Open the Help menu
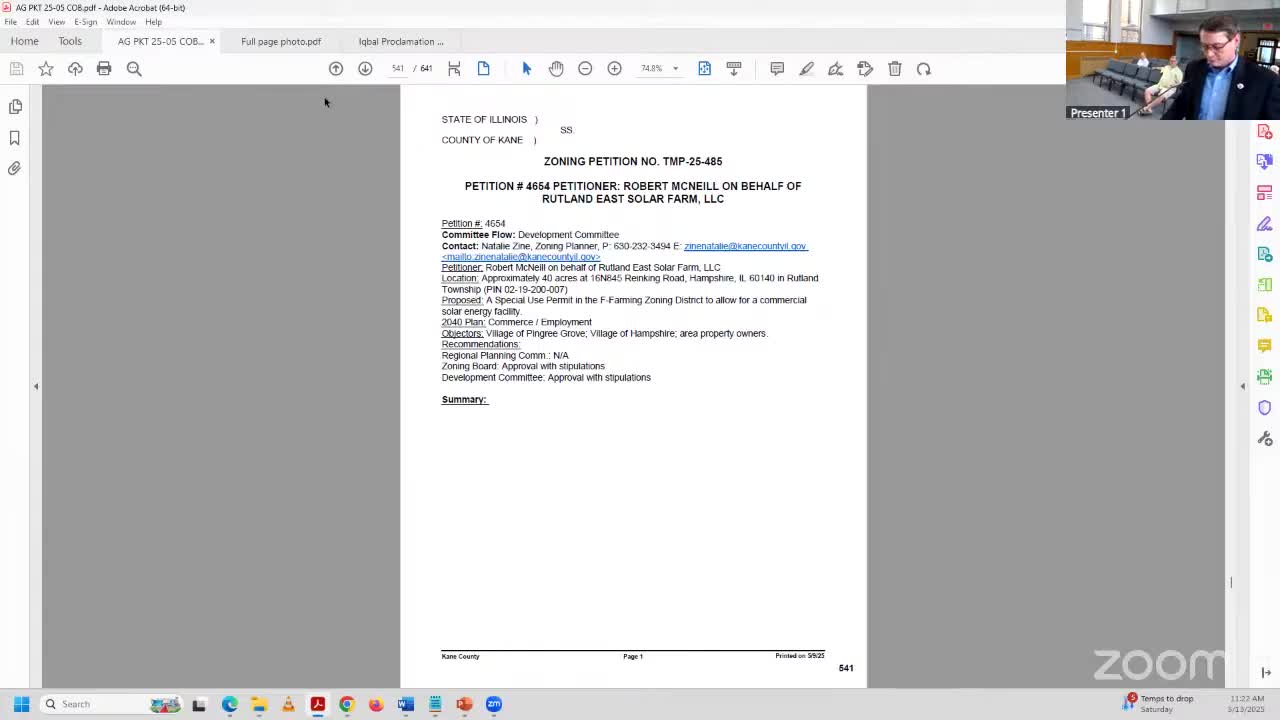1280x720 pixels. (153, 22)
